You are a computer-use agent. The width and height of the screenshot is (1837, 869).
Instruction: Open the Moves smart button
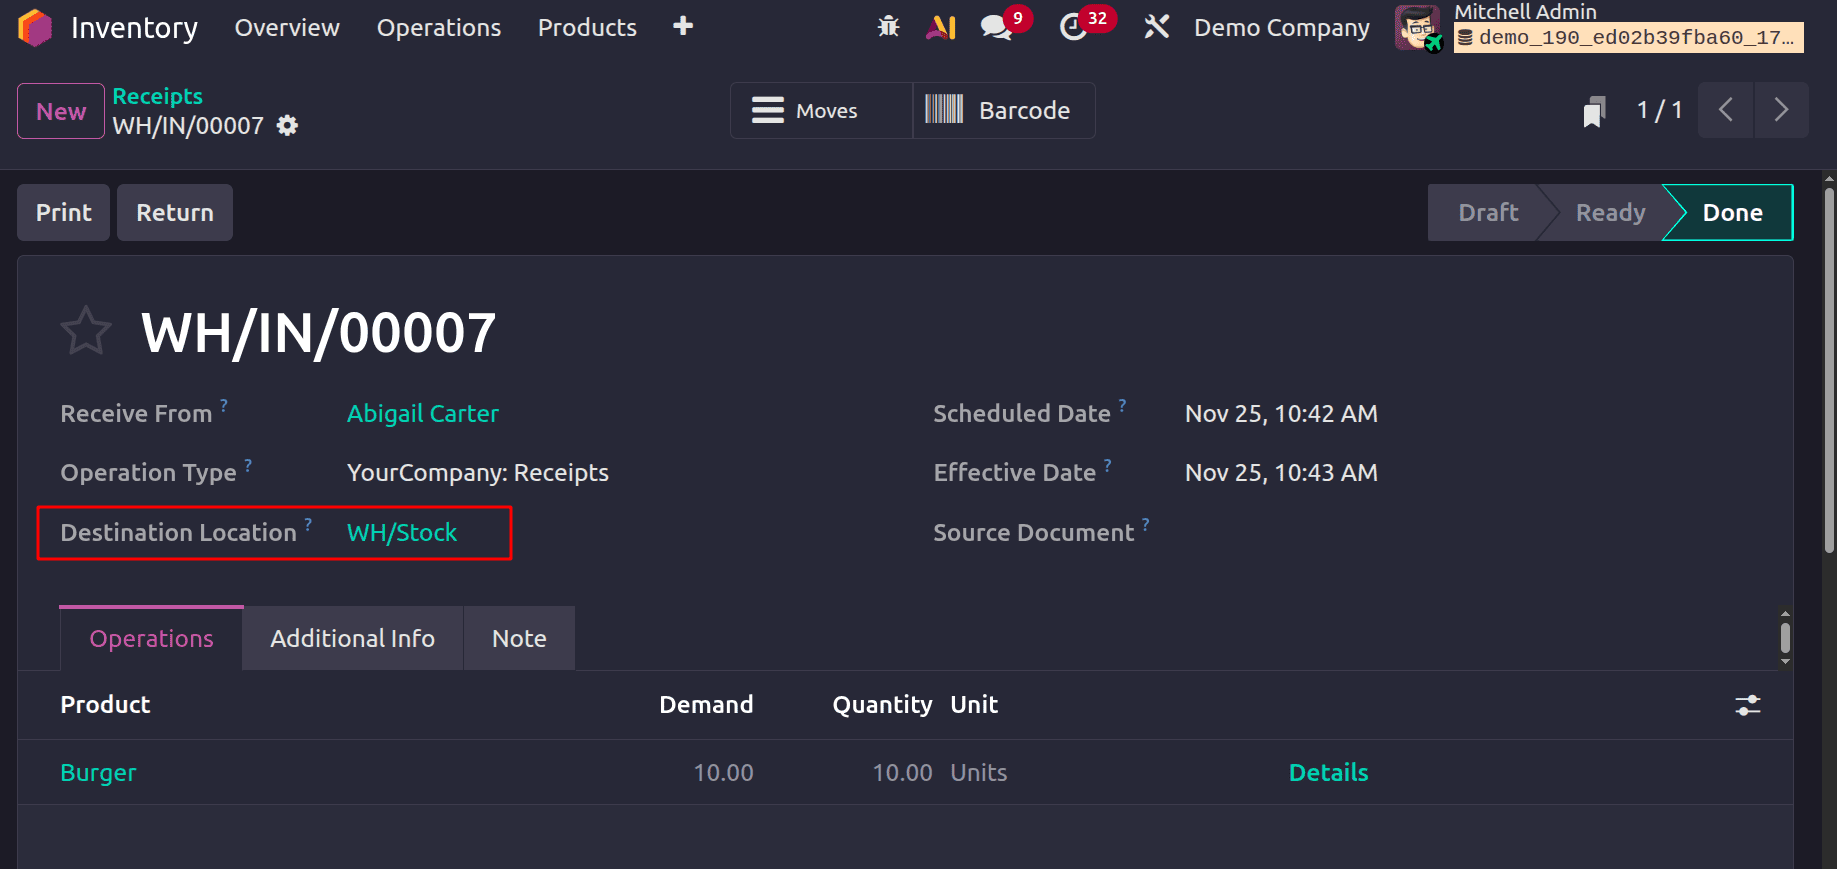pos(821,110)
